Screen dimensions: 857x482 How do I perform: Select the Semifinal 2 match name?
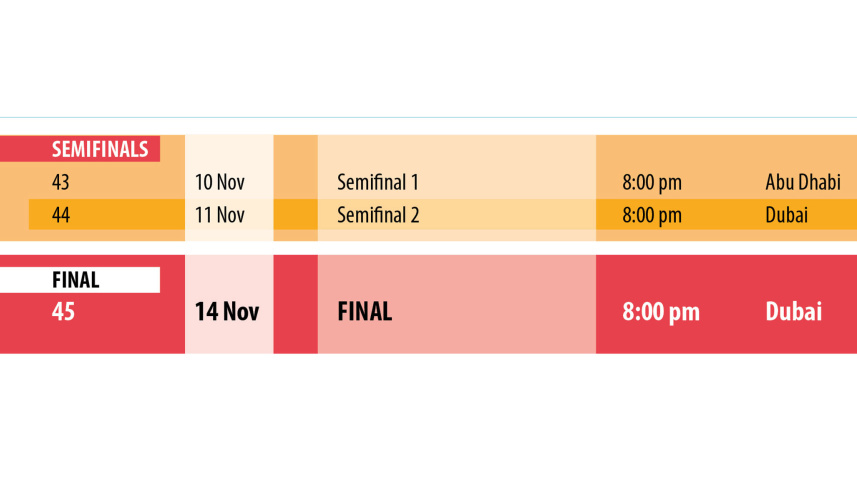(x=378, y=215)
